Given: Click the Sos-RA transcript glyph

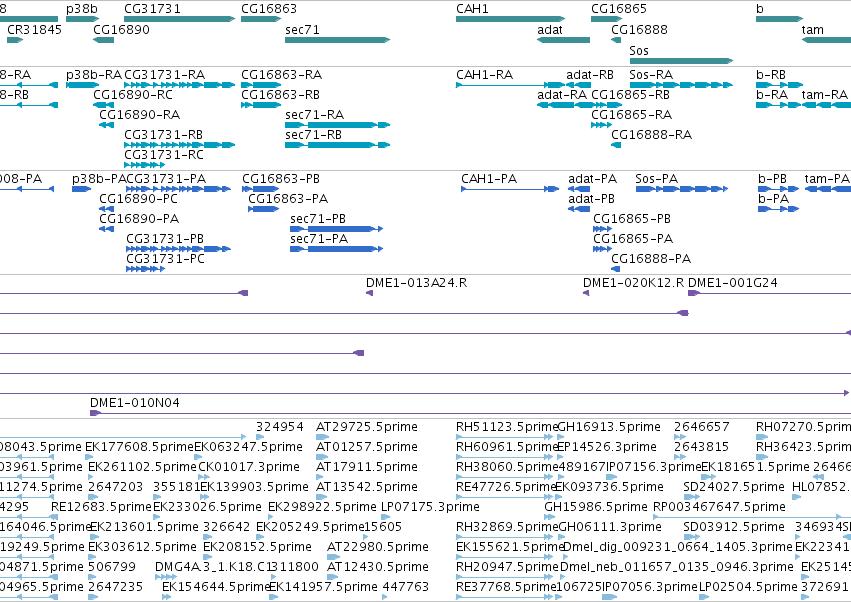Looking at the screenshot, I should point(681,85).
